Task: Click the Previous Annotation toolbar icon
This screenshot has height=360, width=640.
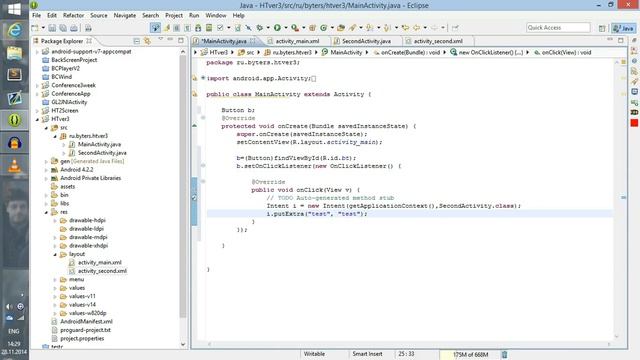Action: tap(387, 28)
